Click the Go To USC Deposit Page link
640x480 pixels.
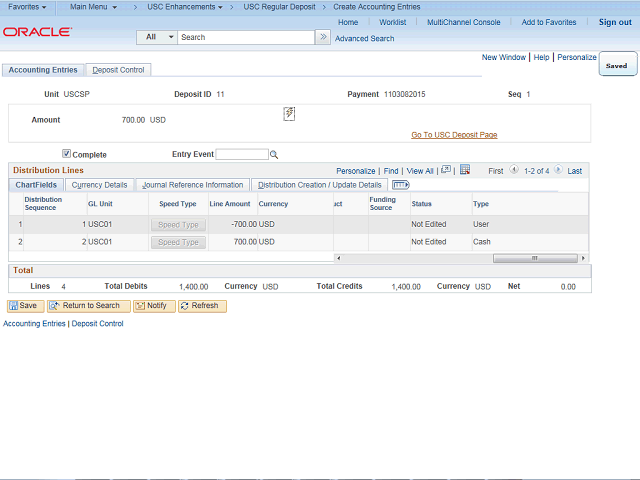454,135
